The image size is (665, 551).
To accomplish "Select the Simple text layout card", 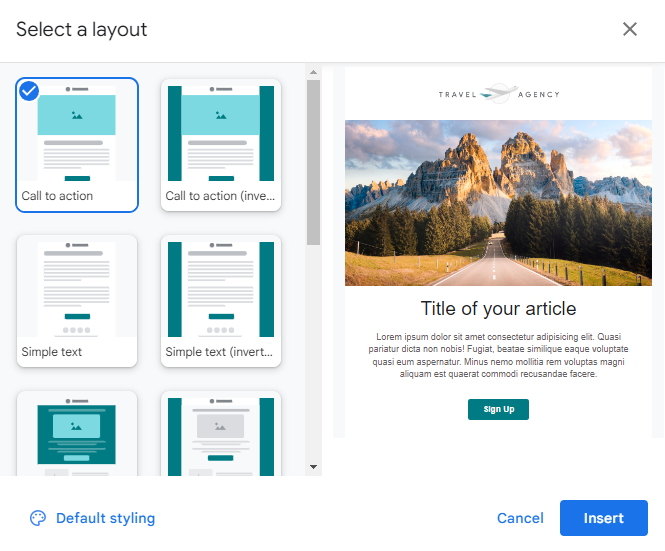I will (77, 301).
